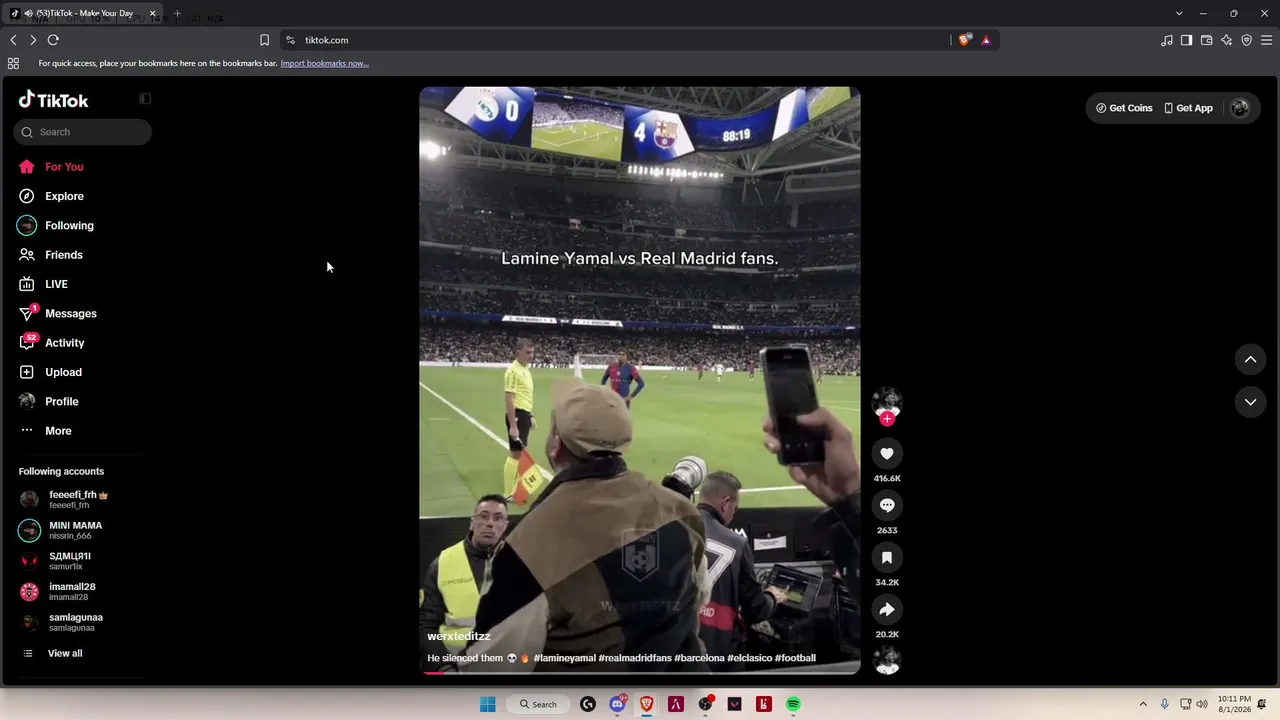Open the browser hamburger menu
Viewport: 1280px width, 720px height.
click(x=1266, y=40)
